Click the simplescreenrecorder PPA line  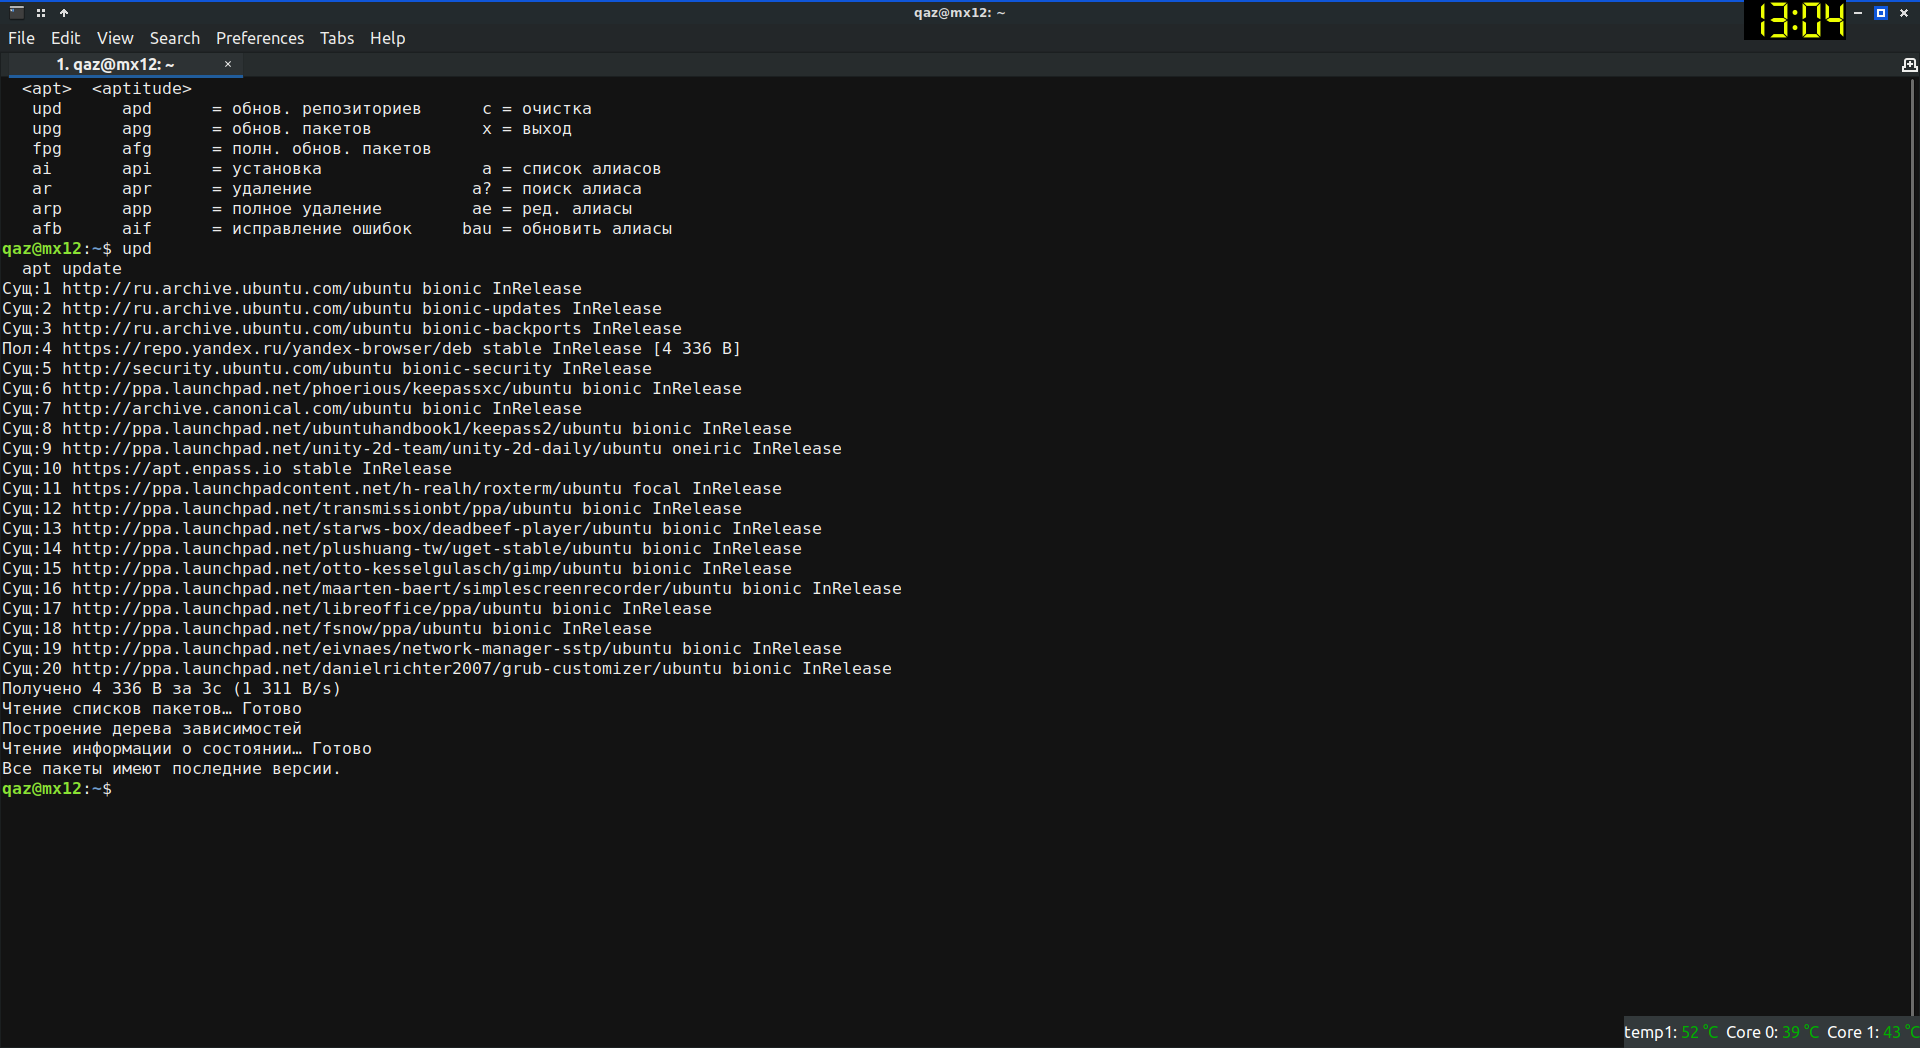(x=452, y=588)
